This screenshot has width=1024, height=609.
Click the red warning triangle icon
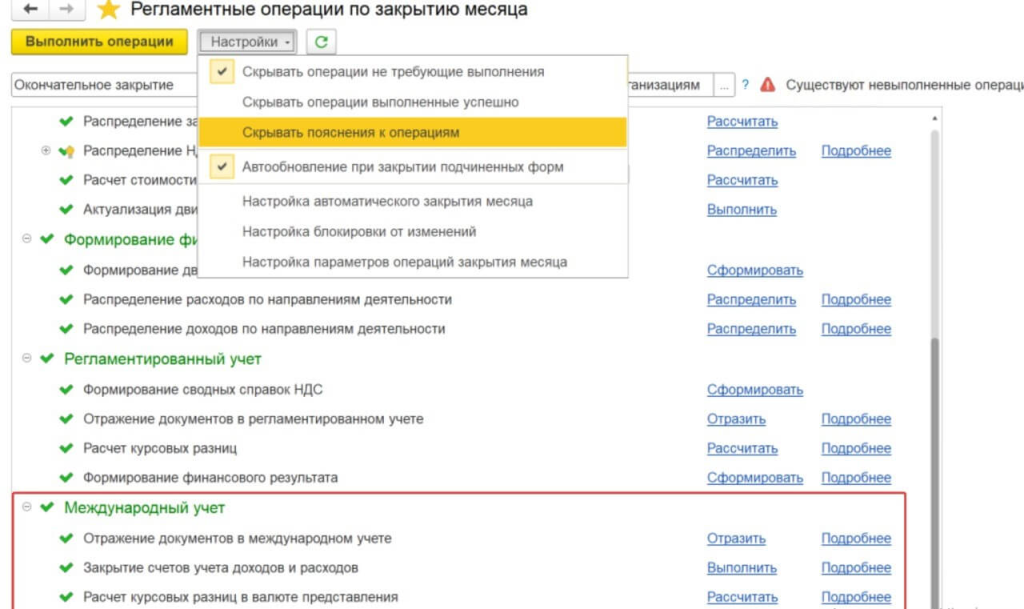[x=768, y=85]
